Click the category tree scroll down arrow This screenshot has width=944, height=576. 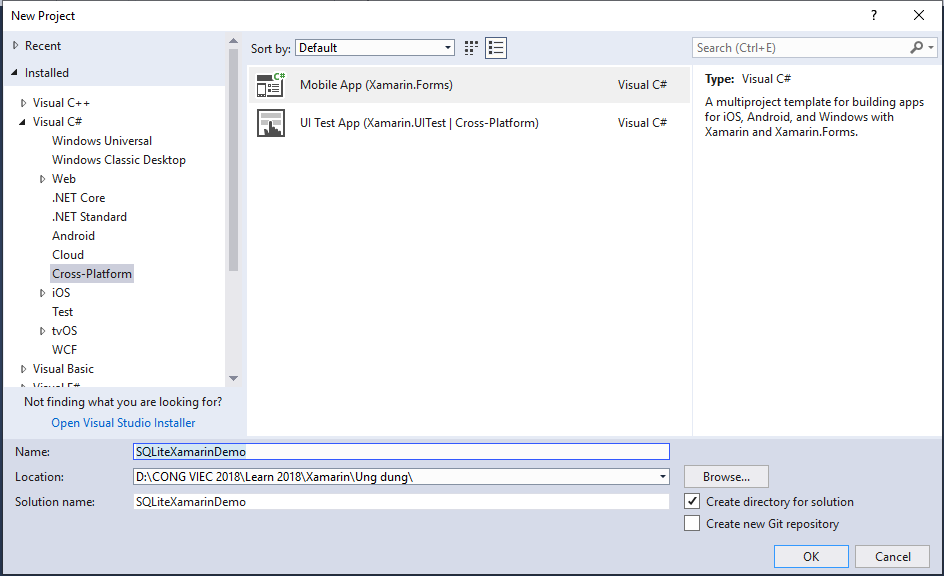(234, 379)
